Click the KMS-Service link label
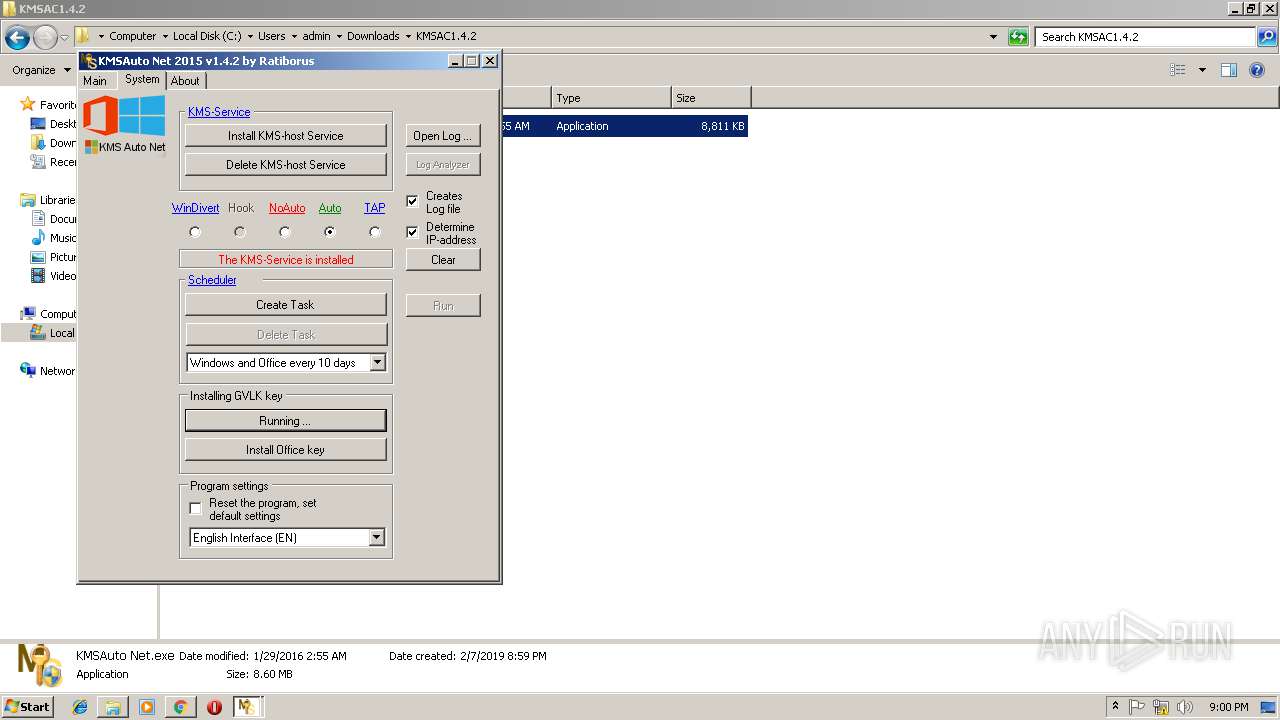The width and height of the screenshot is (1280, 720). click(x=219, y=112)
